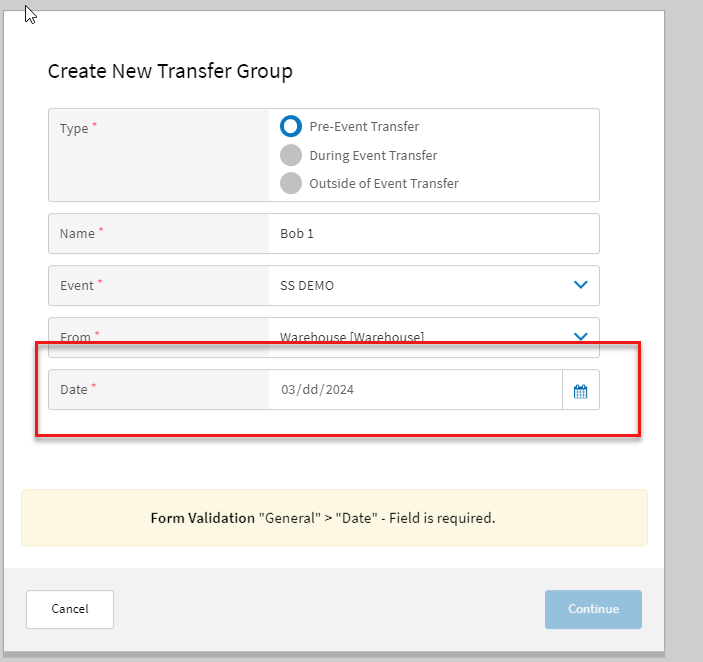The height and width of the screenshot is (662, 703).
Task: Click the '2024' year segment in Date
Action: [x=339, y=390]
